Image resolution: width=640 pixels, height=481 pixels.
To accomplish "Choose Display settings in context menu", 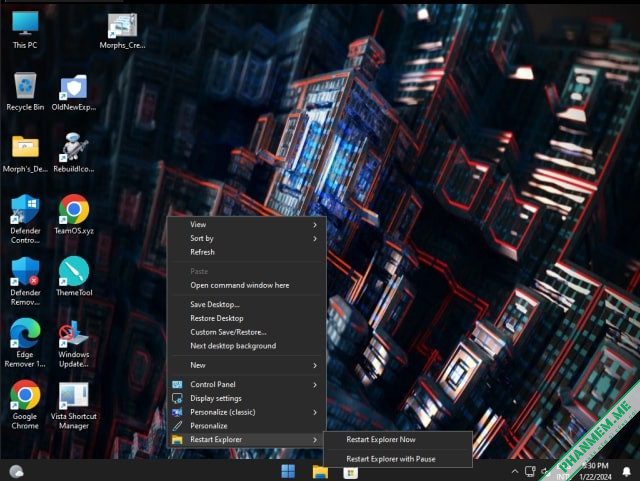I will click(247, 399).
